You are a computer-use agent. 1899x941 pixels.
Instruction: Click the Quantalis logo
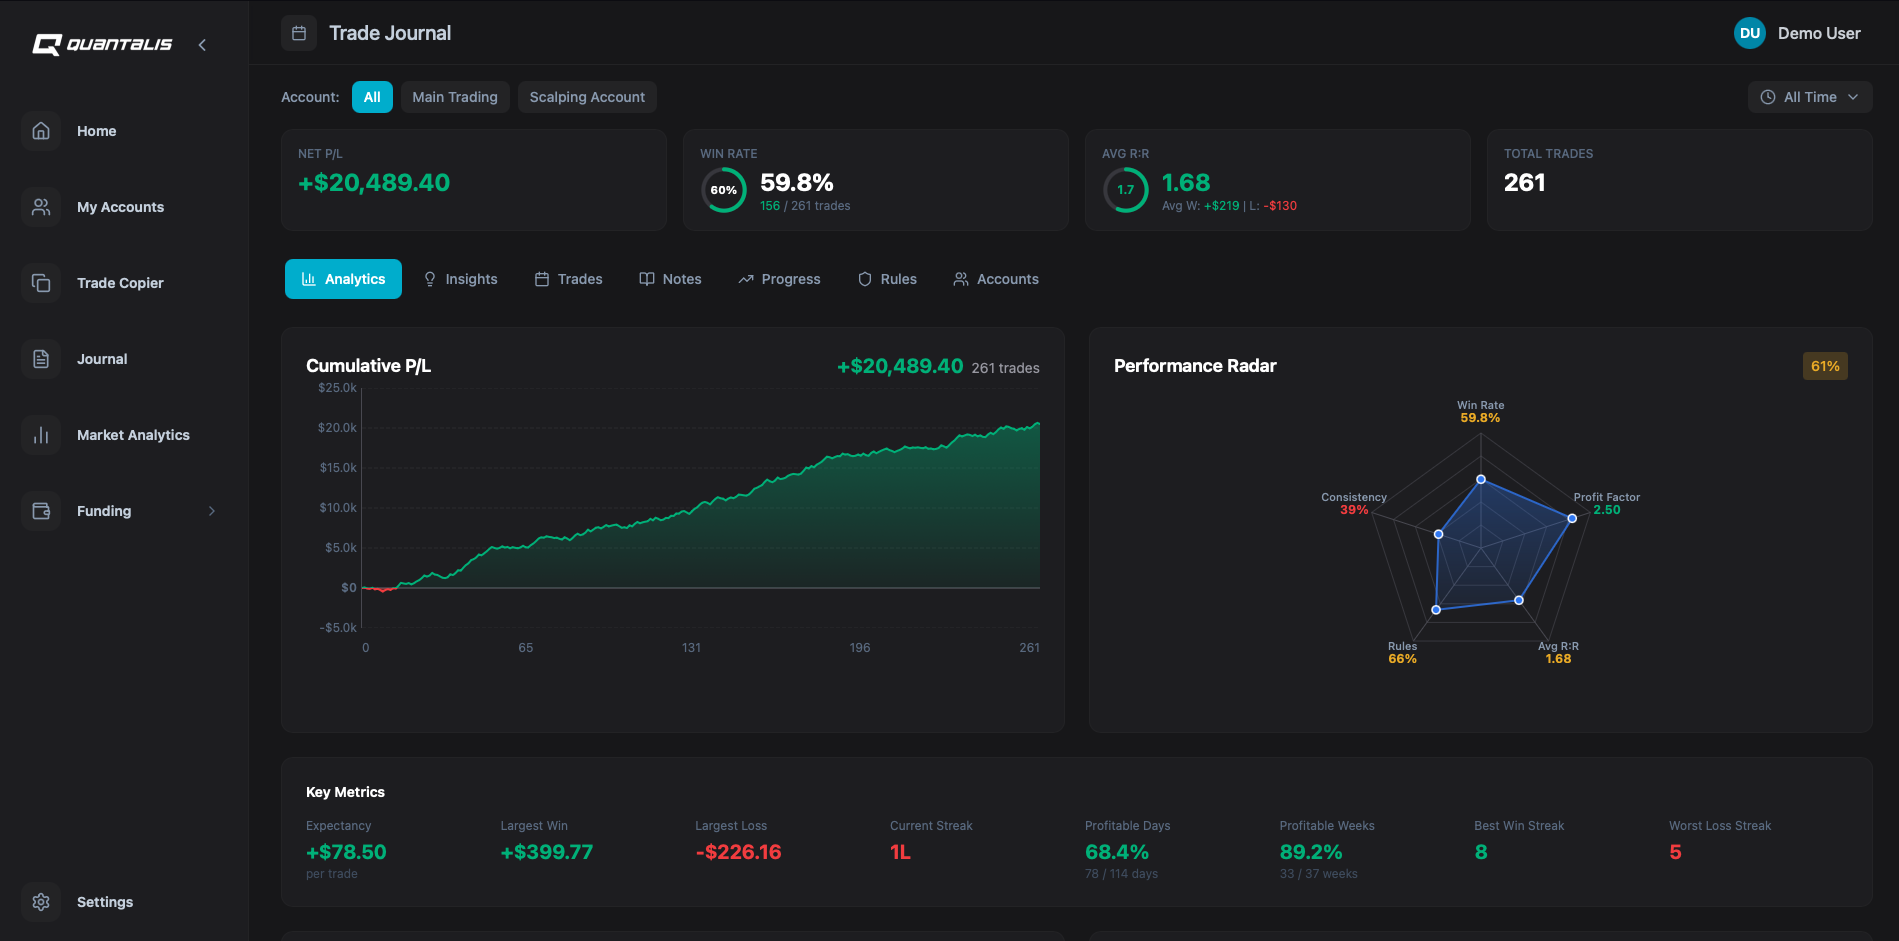pos(102,44)
